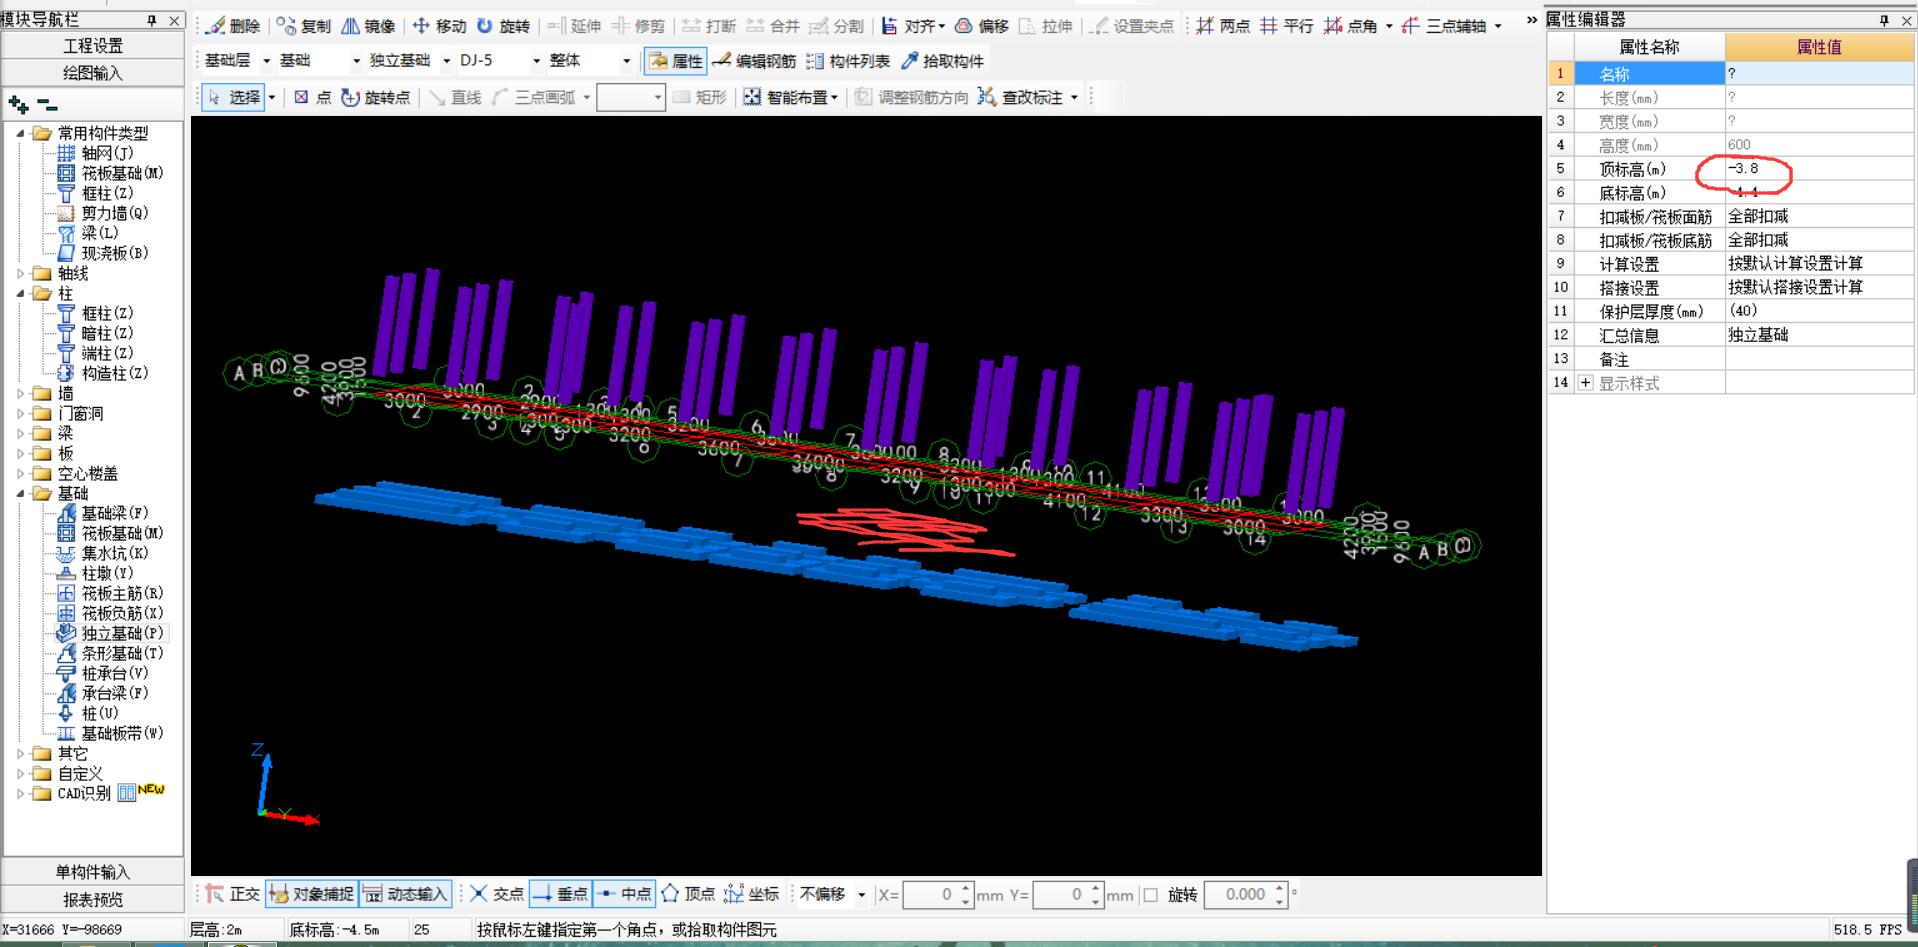
Task: Check the 旋转 checkbox in bottom bar
Action: coord(1151,895)
